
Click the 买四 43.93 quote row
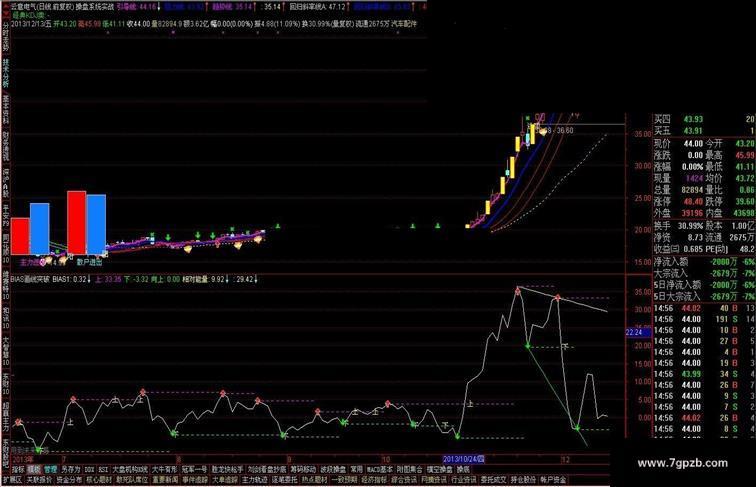pyautogui.click(x=704, y=119)
